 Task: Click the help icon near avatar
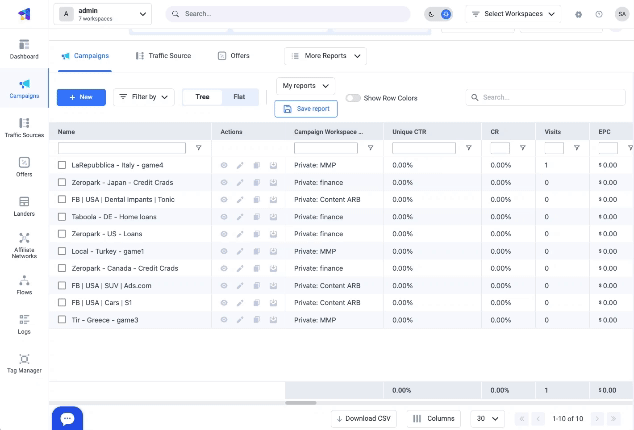click(599, 14)
